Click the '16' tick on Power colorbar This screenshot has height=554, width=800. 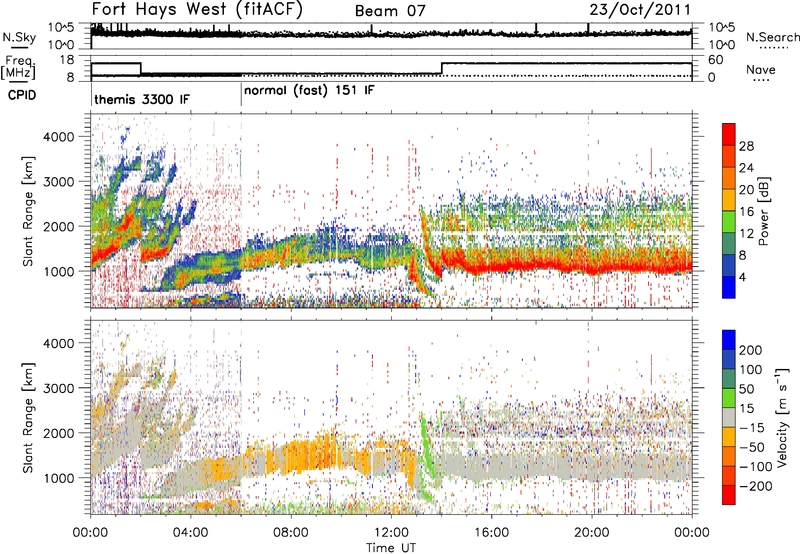(x=746, y=211)
